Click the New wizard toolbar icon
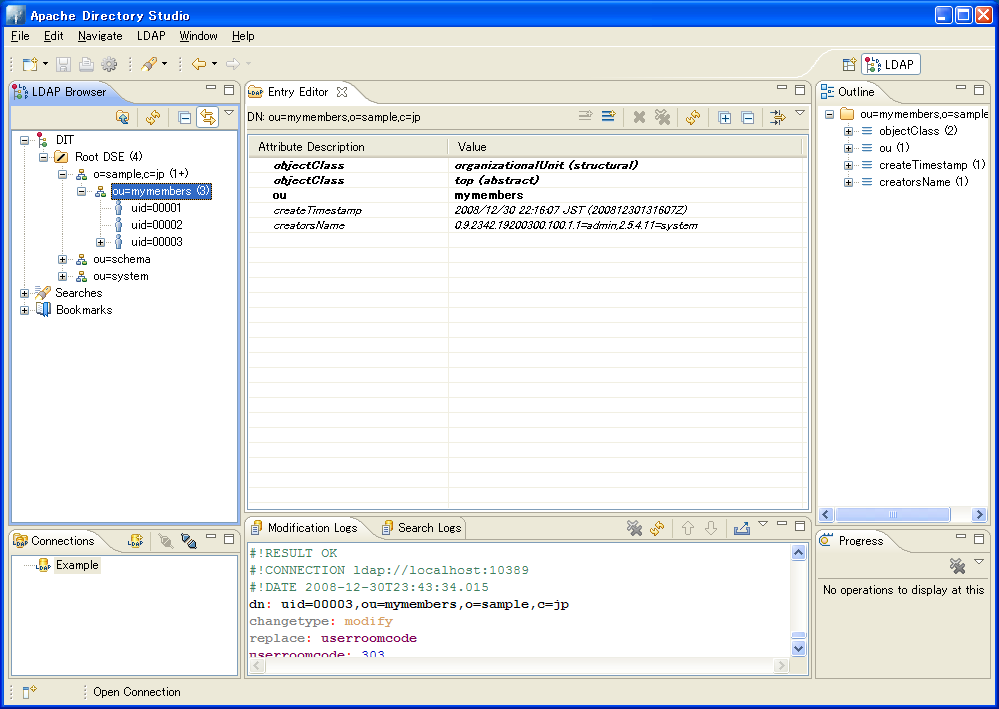Image resolution: width=999 pixels, height=709 pixels. coord(29,64)
